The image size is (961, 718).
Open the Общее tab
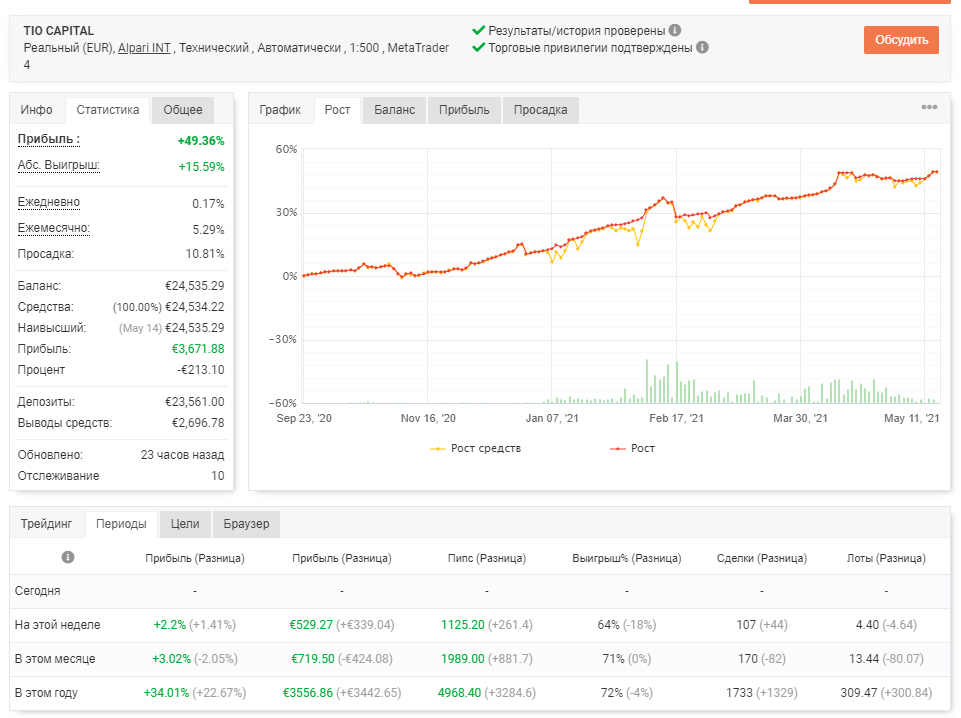(x=183, y=110)
